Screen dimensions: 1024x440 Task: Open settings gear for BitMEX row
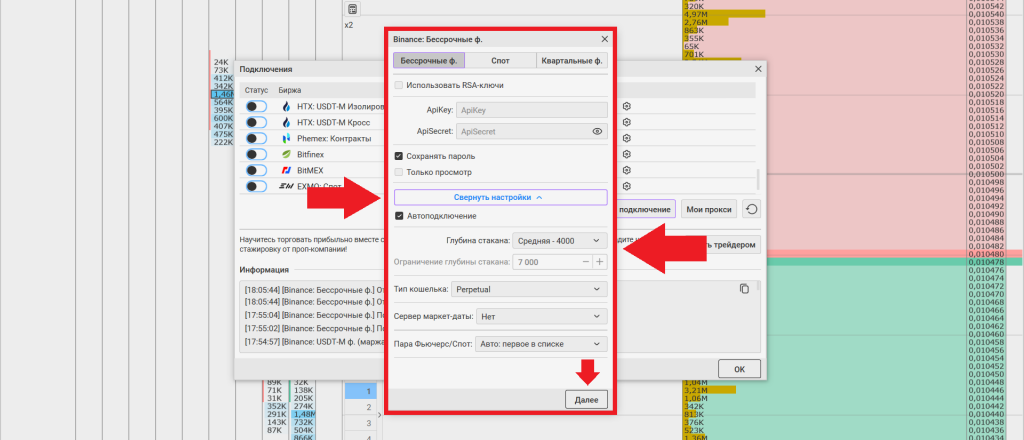pos(626,170)
